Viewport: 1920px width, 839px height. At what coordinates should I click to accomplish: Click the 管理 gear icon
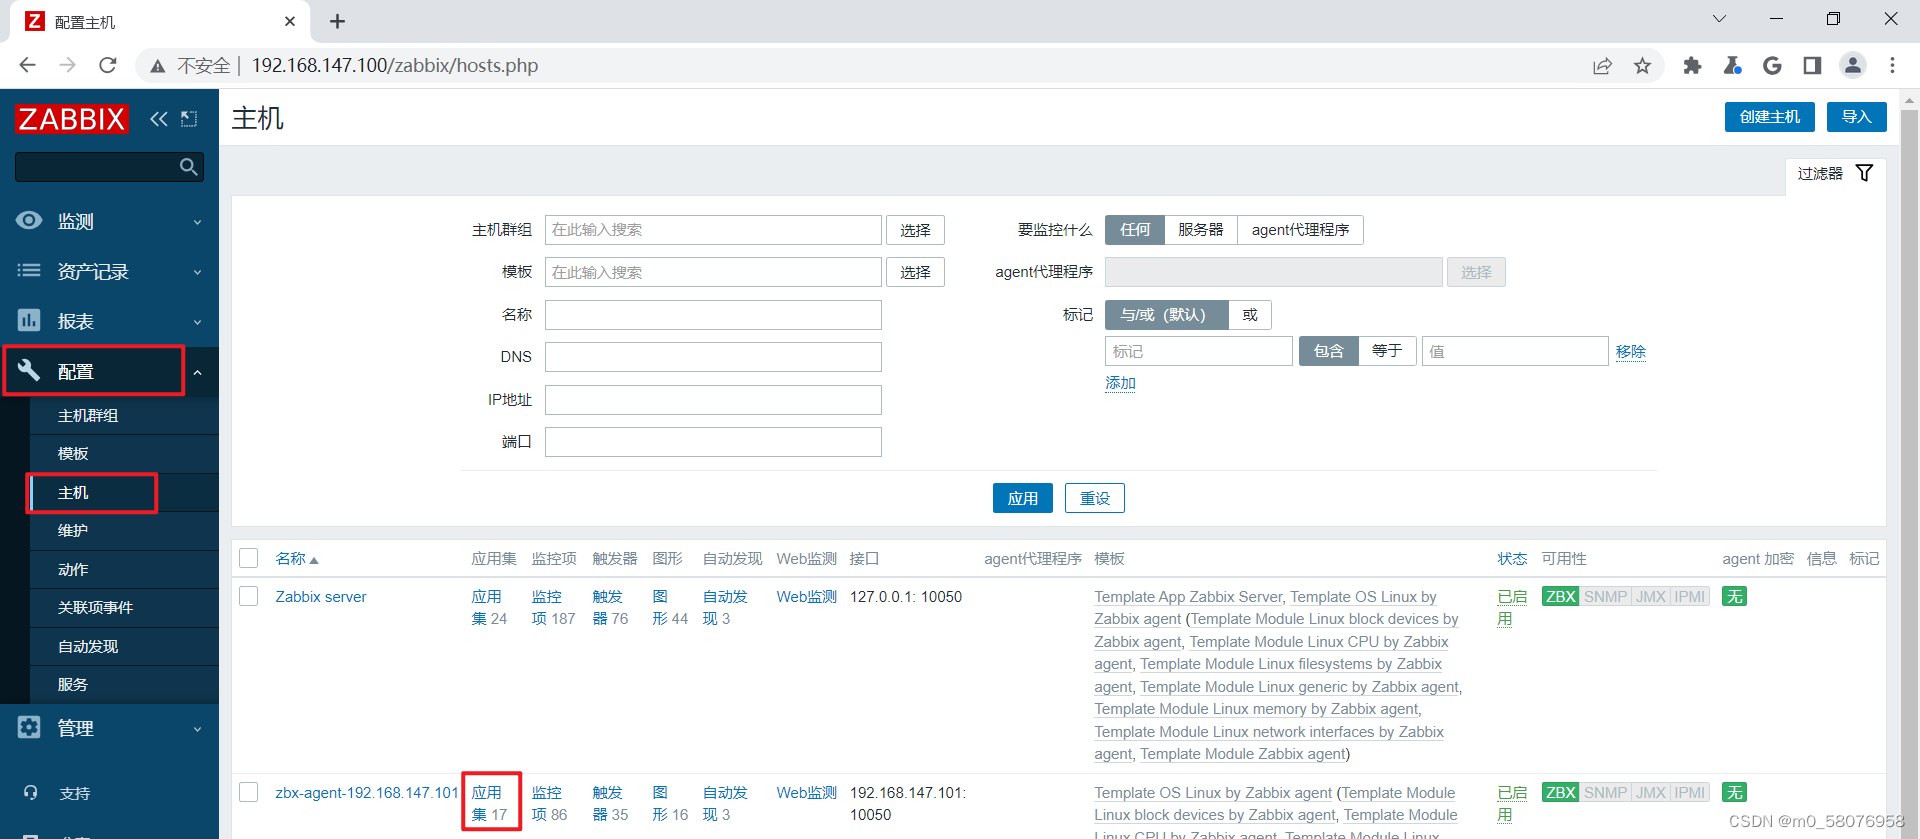pyautogui.click(x=29, y=727)
